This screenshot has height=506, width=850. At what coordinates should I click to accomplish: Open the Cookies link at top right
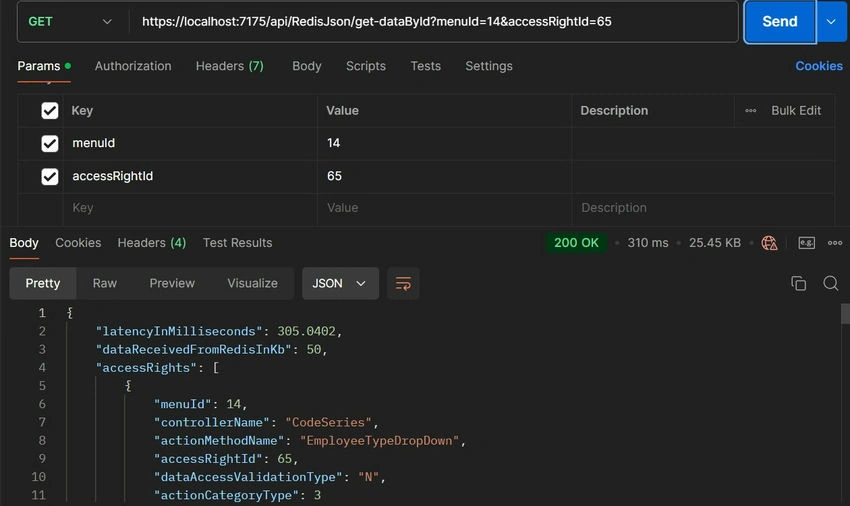point(819,66)
